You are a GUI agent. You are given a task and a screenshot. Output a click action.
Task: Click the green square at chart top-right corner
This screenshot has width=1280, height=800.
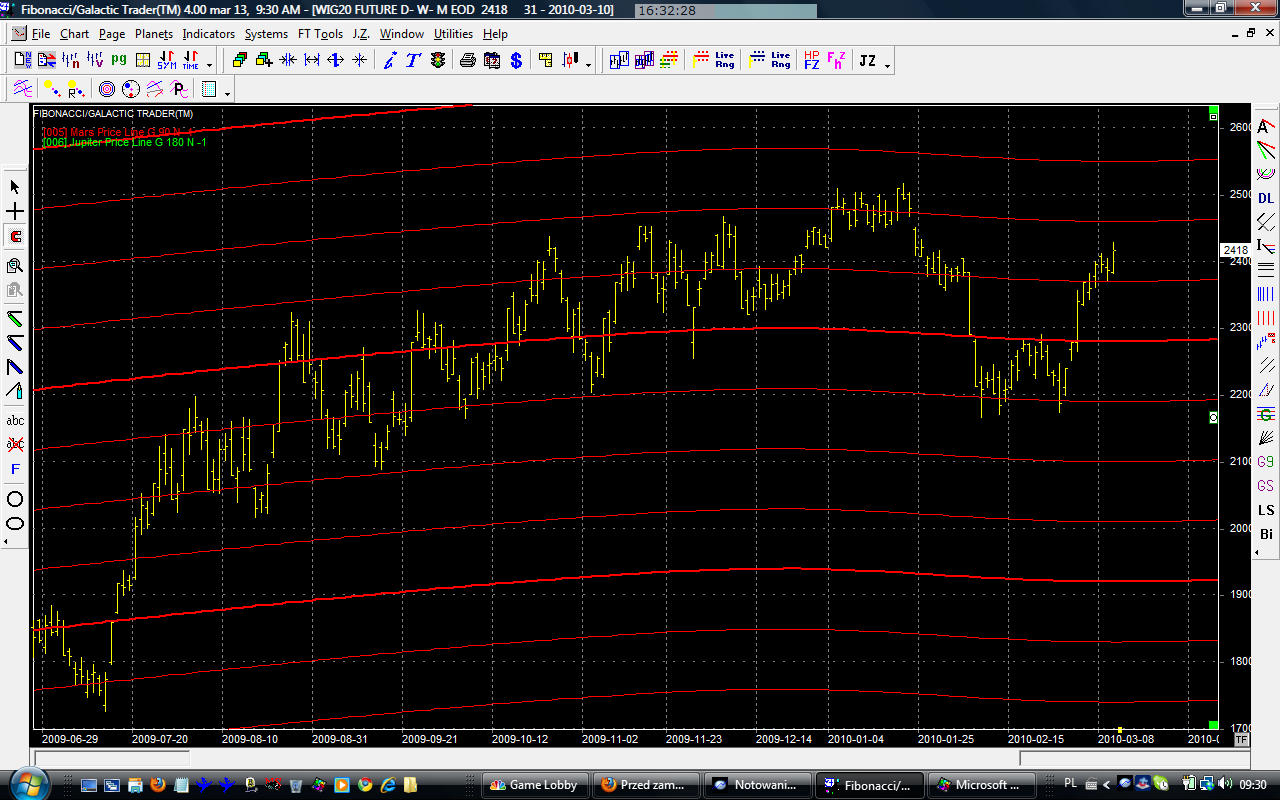pos(1213,110)
